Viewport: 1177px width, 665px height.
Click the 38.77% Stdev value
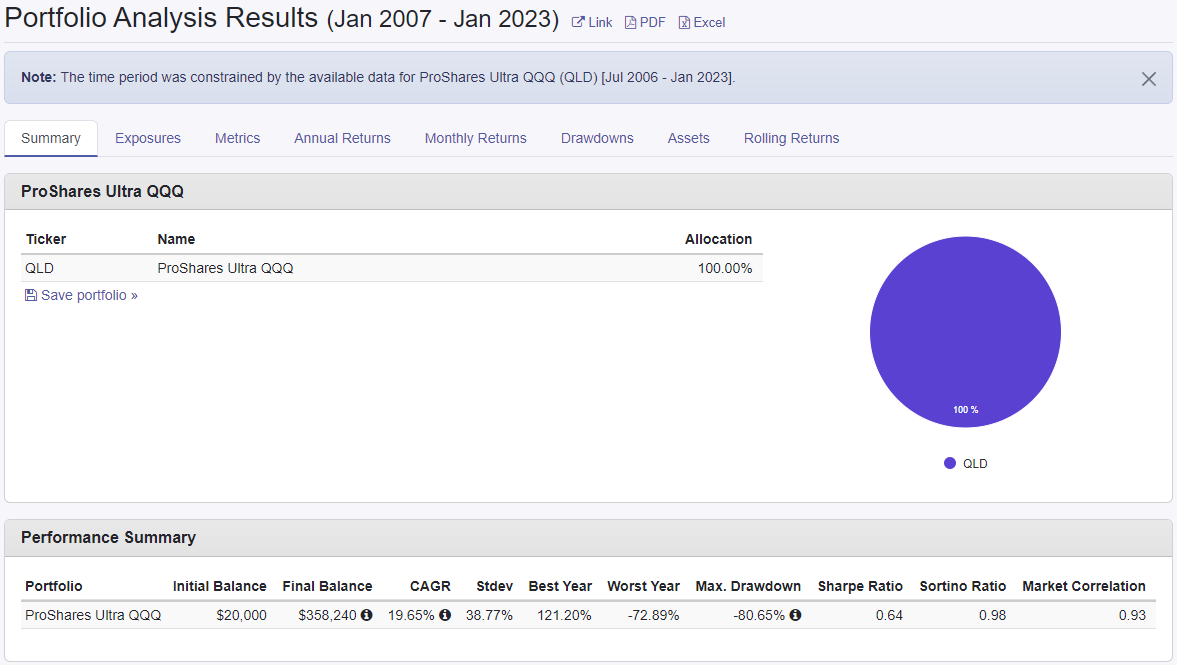point(489,615)
